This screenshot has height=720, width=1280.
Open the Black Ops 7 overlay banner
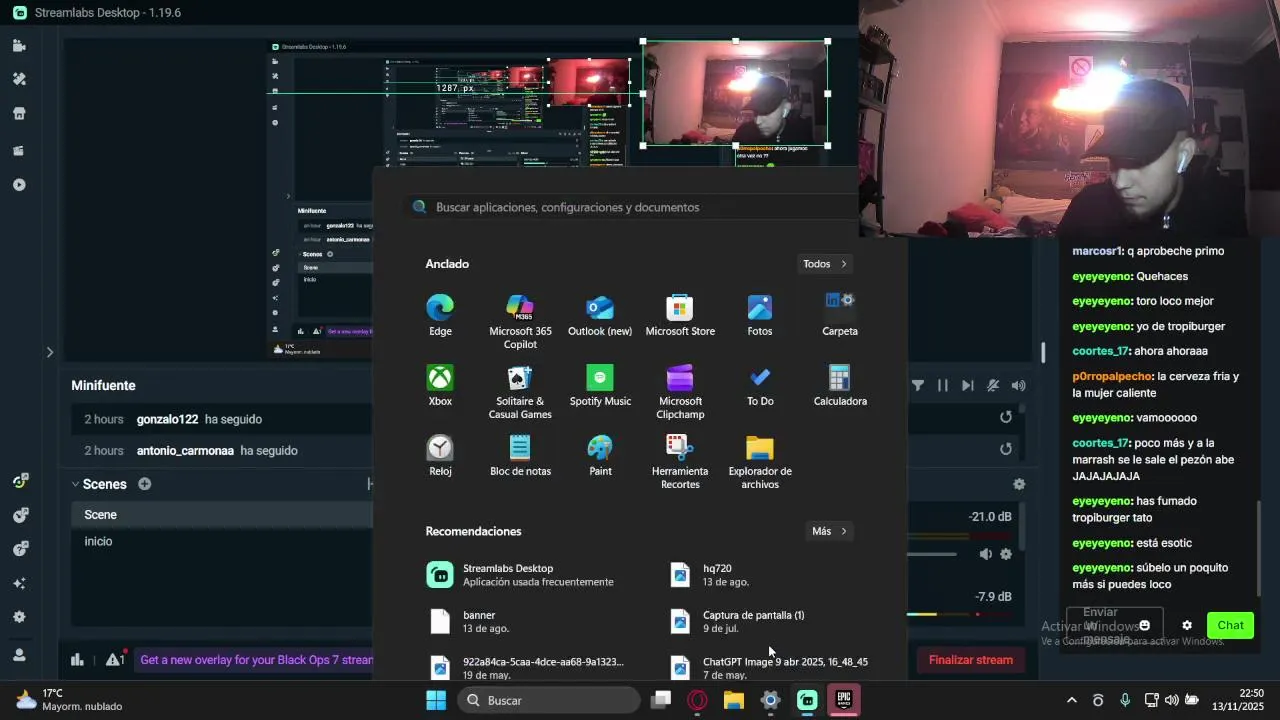click(256, 660)
